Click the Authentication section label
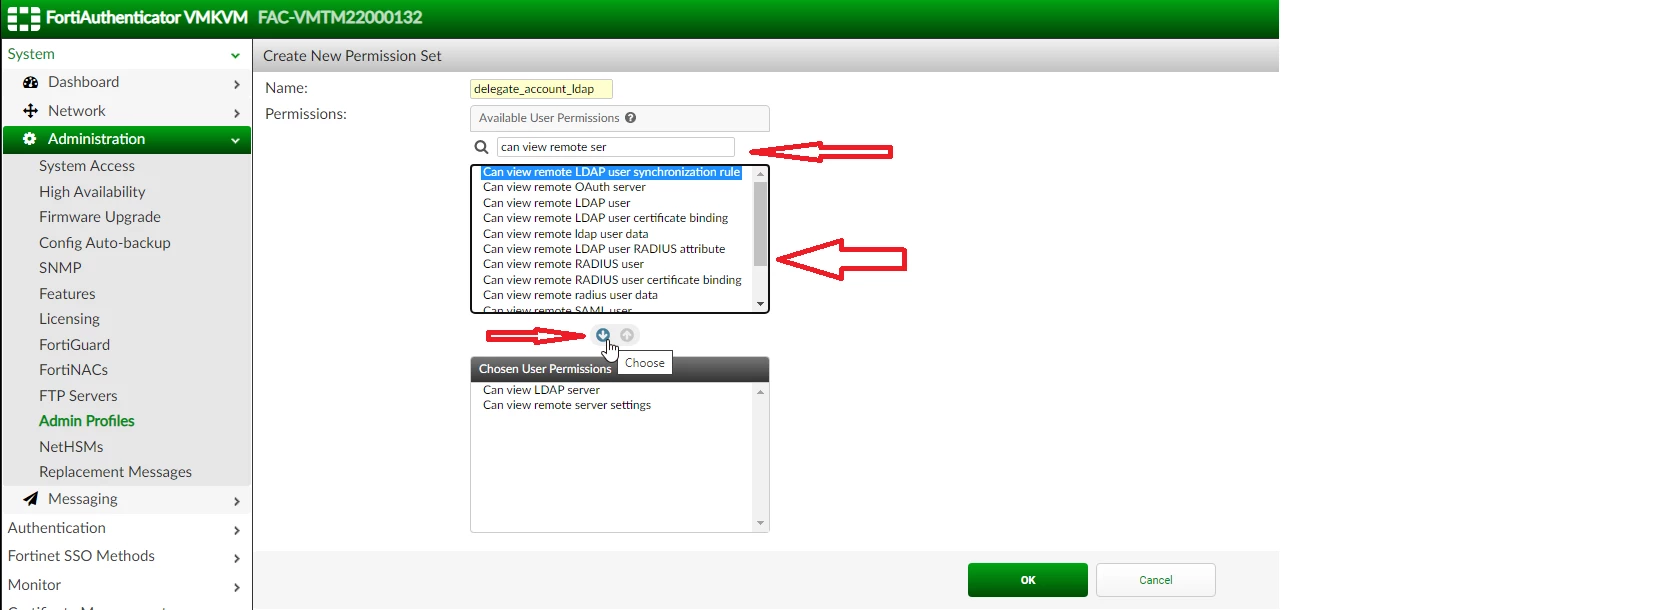 tap(57, 528)
